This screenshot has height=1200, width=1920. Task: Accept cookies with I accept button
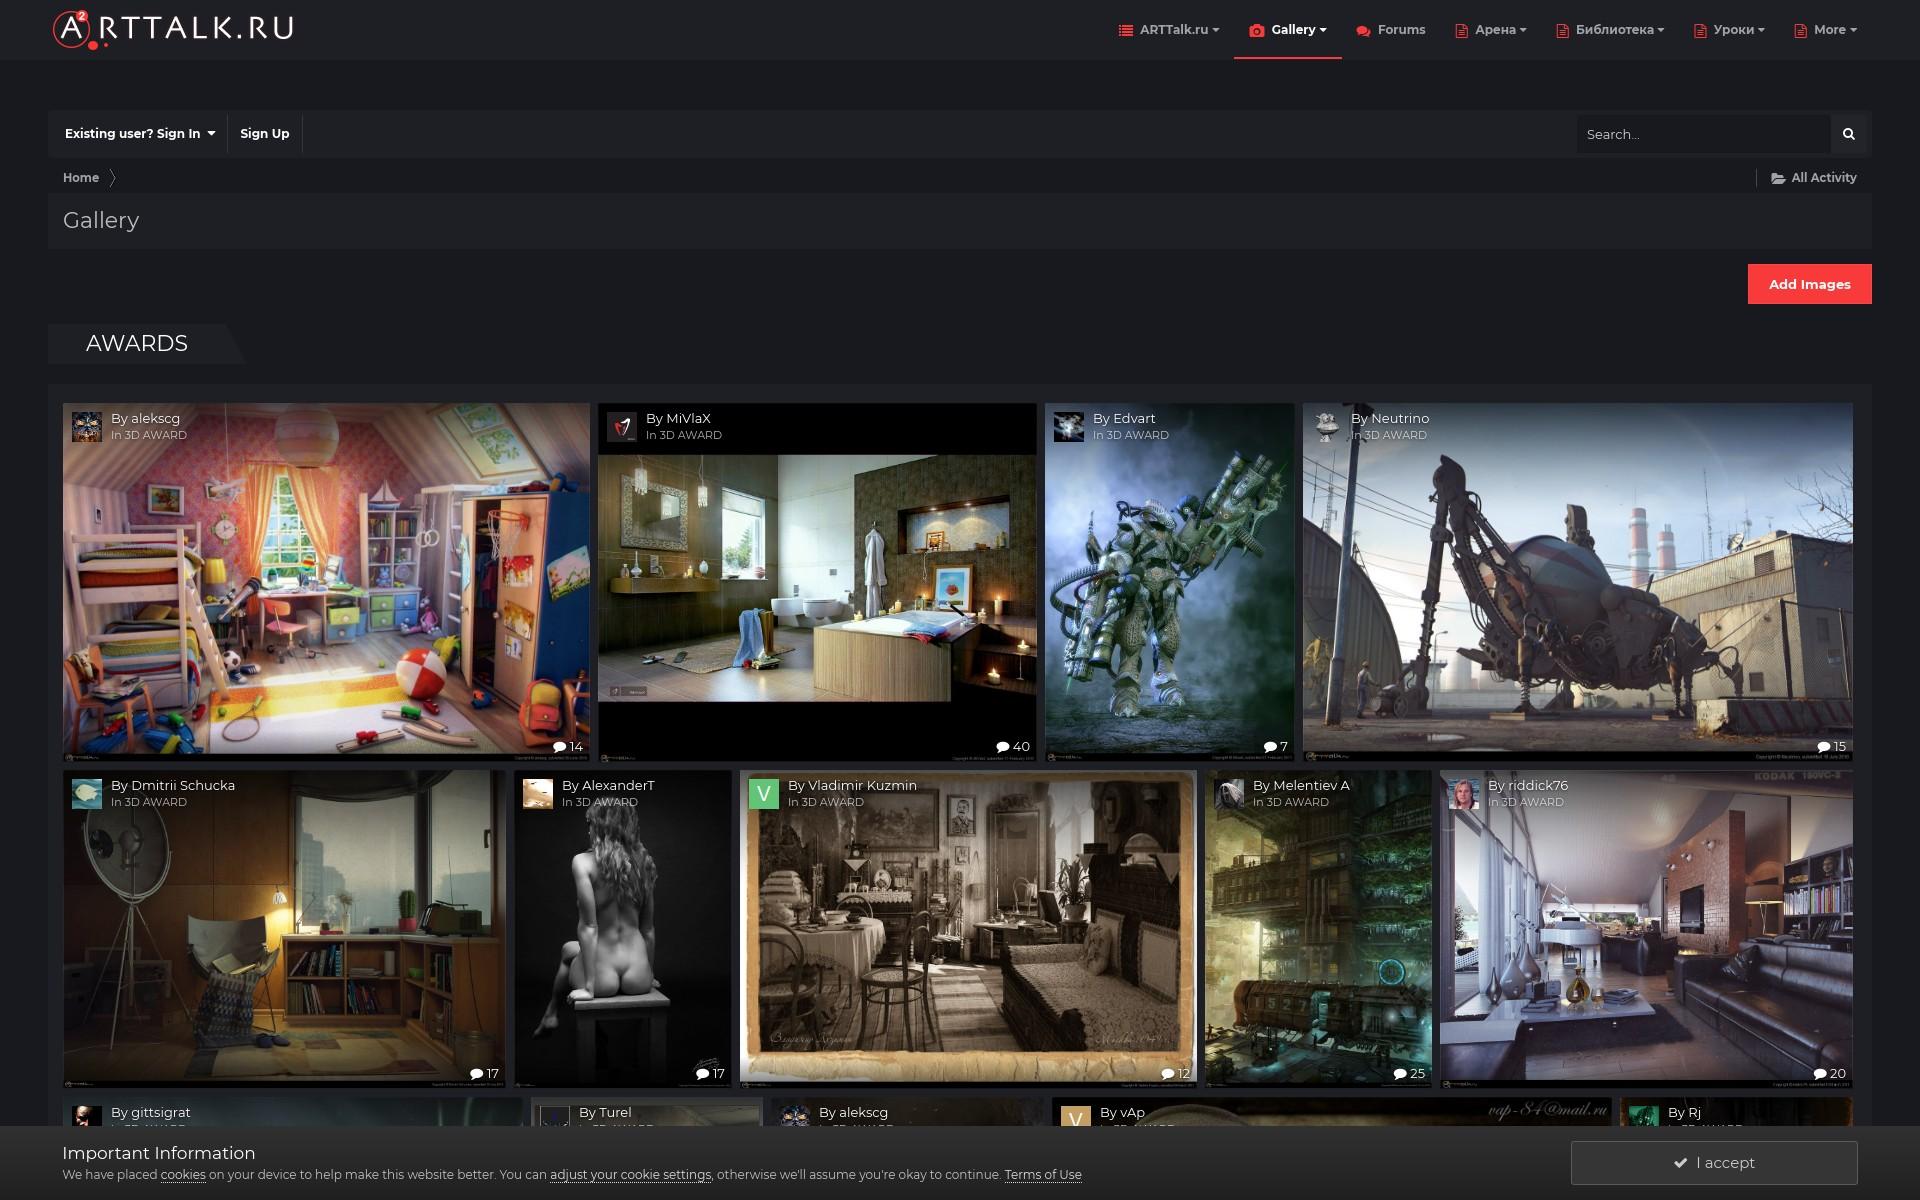click(1713, 1162)
